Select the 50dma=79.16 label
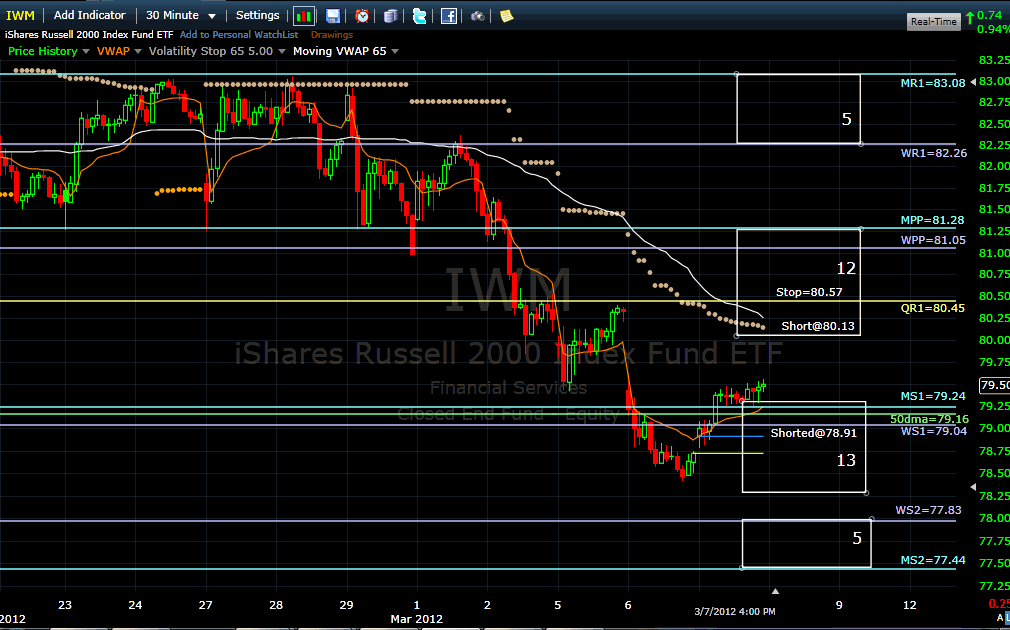 pyautogui.click(x=929, y=419)
